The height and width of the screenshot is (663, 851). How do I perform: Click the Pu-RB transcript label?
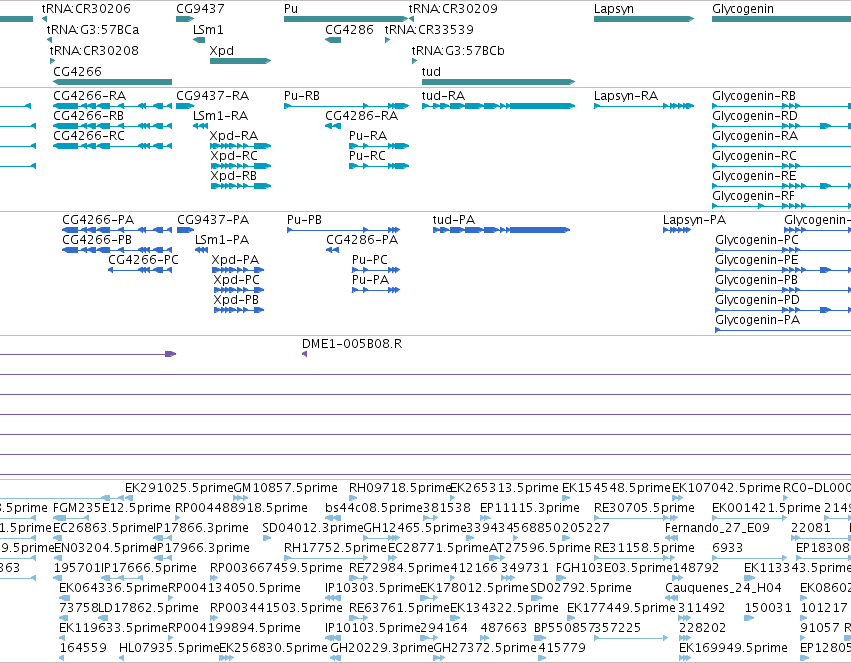(x=302, y=96)
